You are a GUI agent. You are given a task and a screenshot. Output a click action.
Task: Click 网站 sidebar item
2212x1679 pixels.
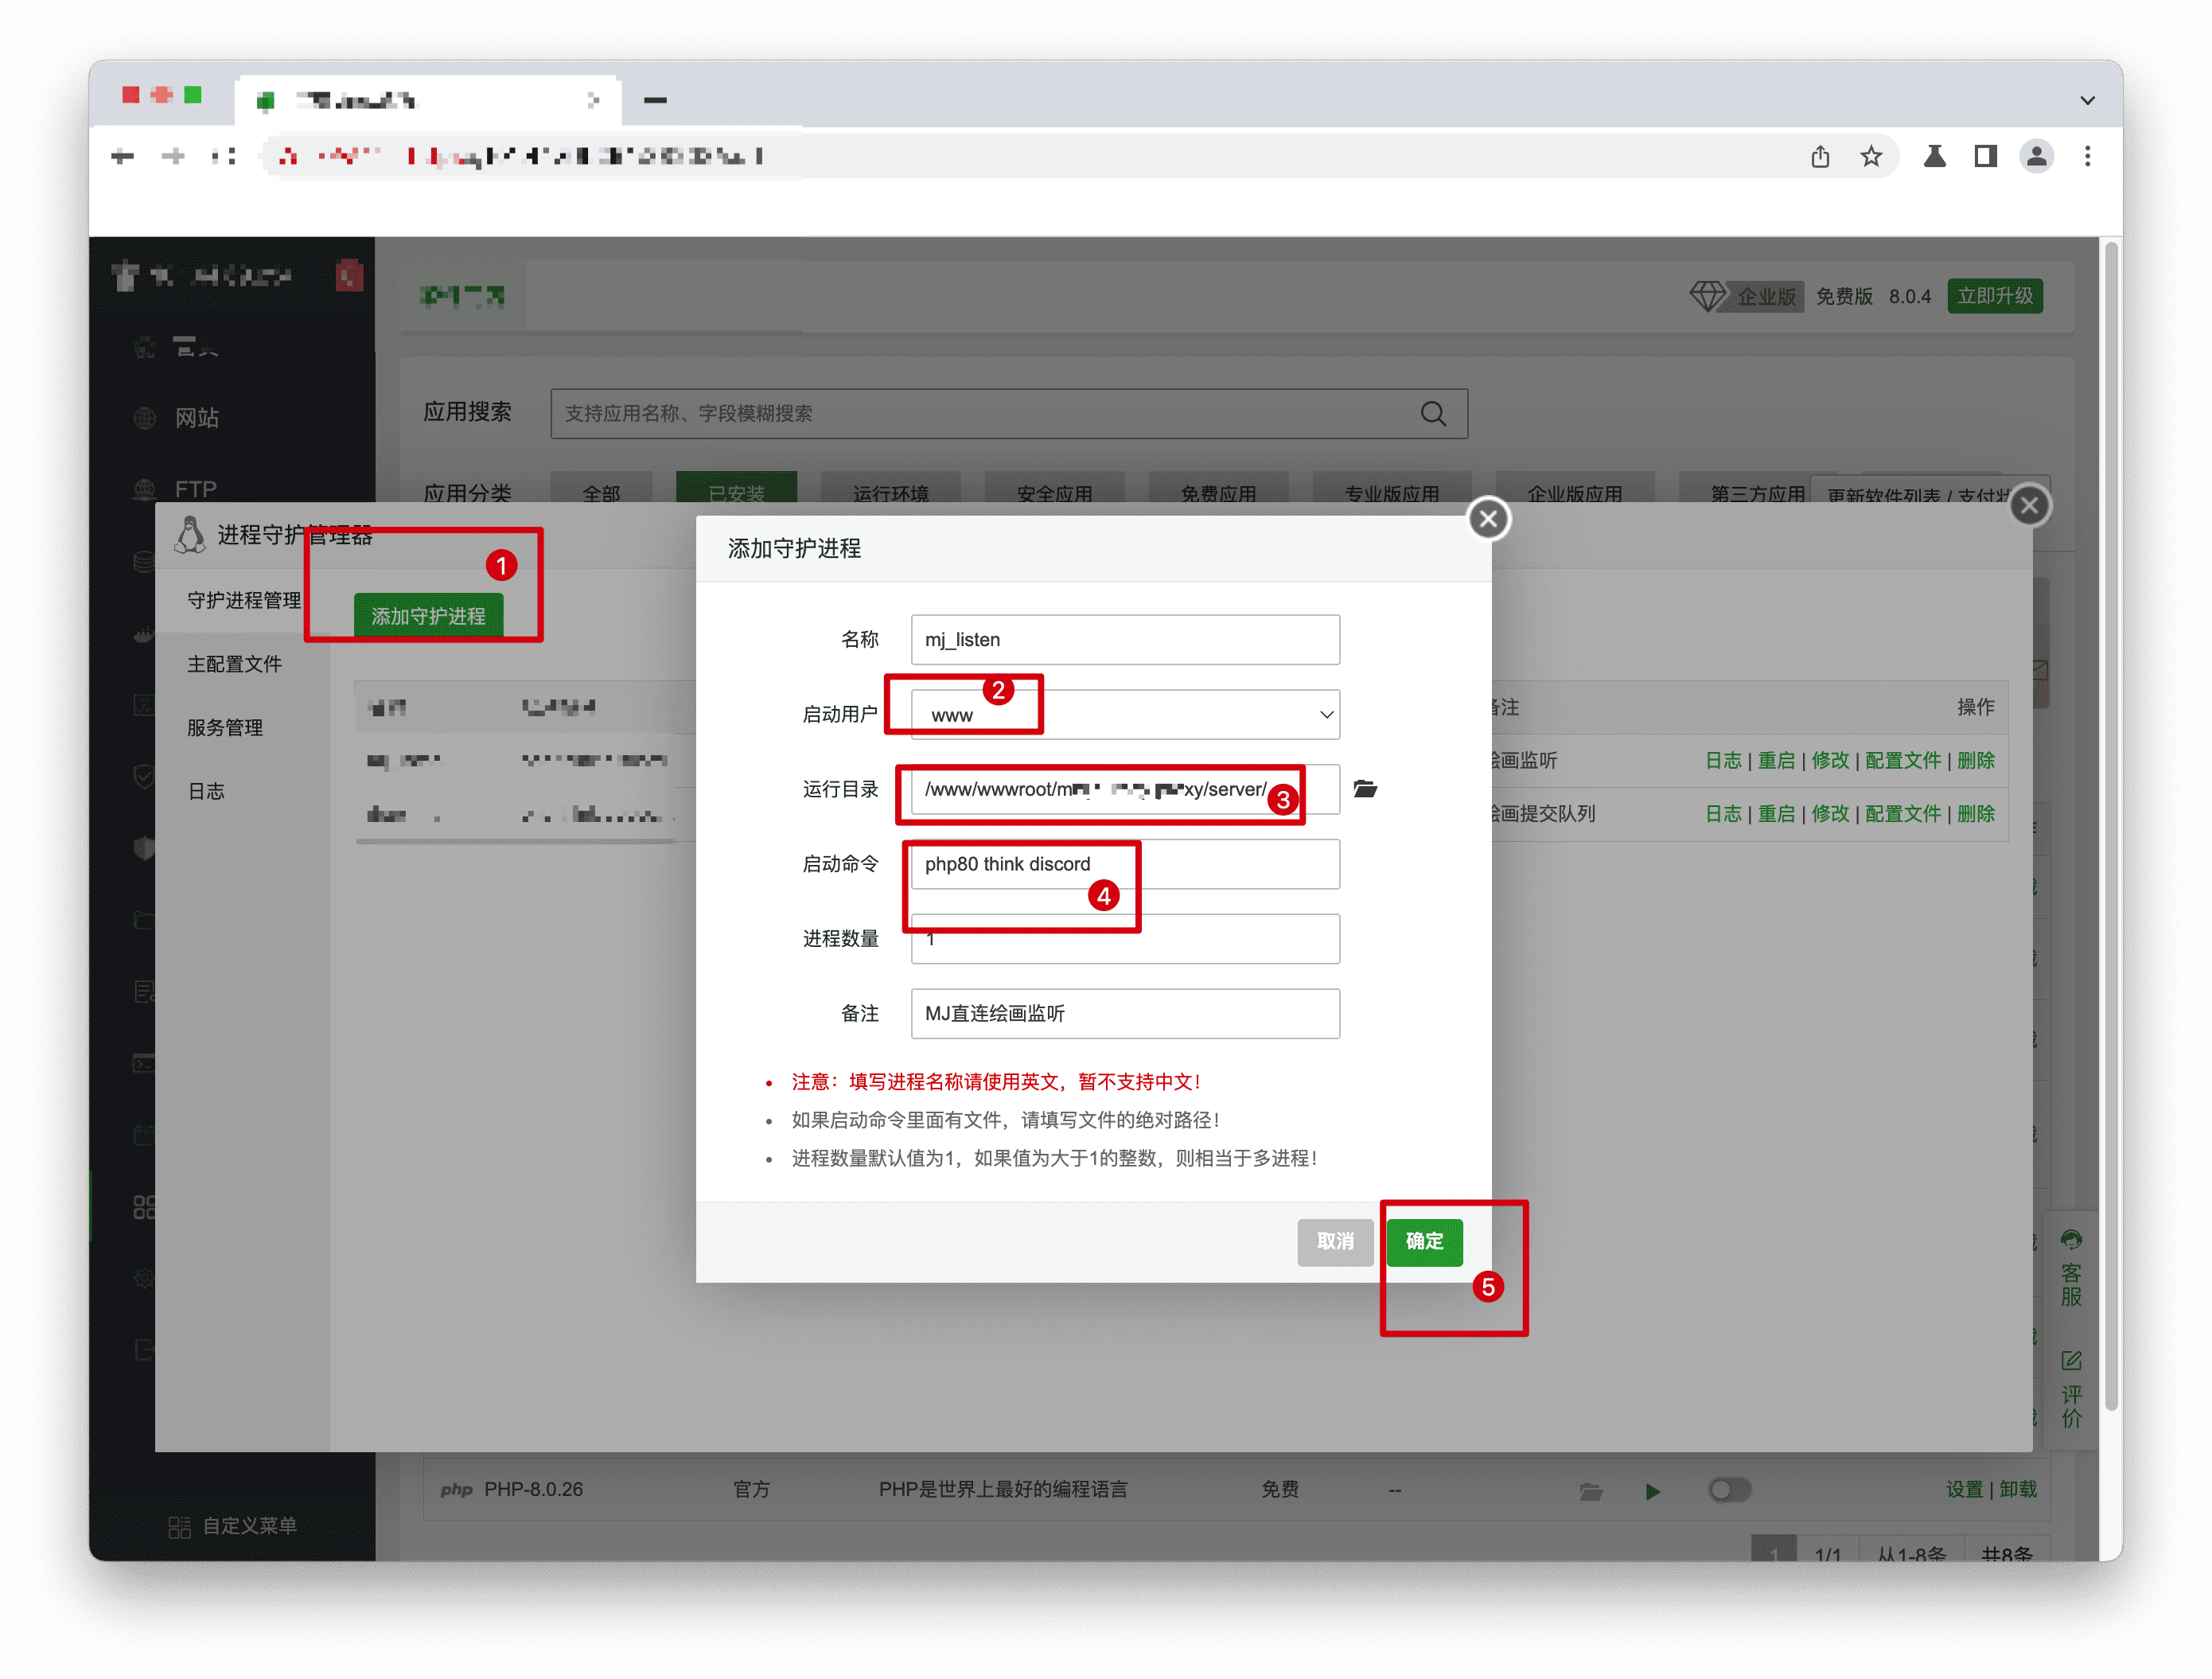(196, 418)
